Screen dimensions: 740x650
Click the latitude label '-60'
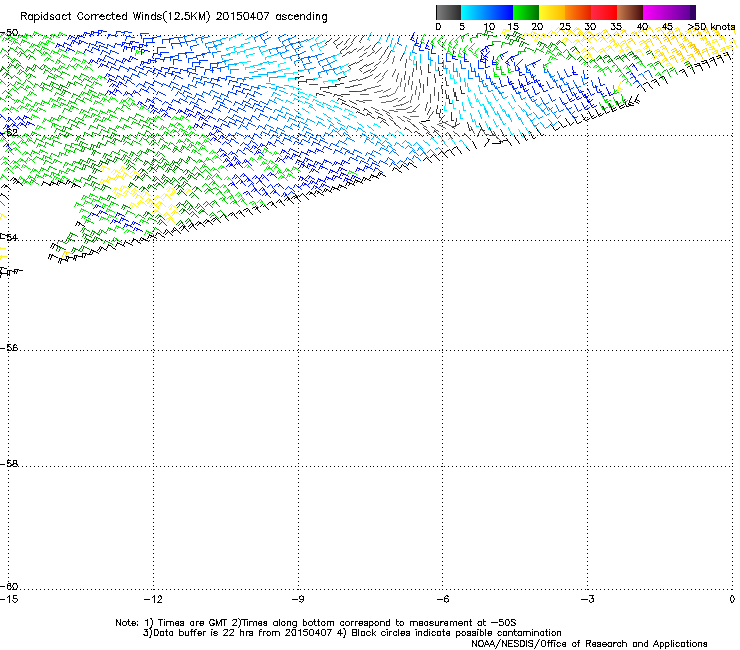[9, 587]
